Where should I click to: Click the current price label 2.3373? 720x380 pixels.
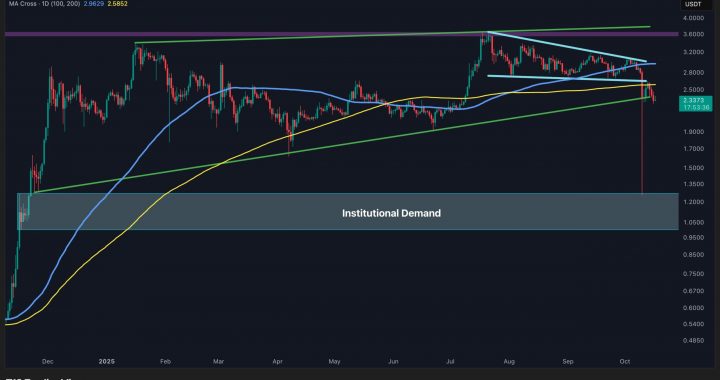[693, 99]
